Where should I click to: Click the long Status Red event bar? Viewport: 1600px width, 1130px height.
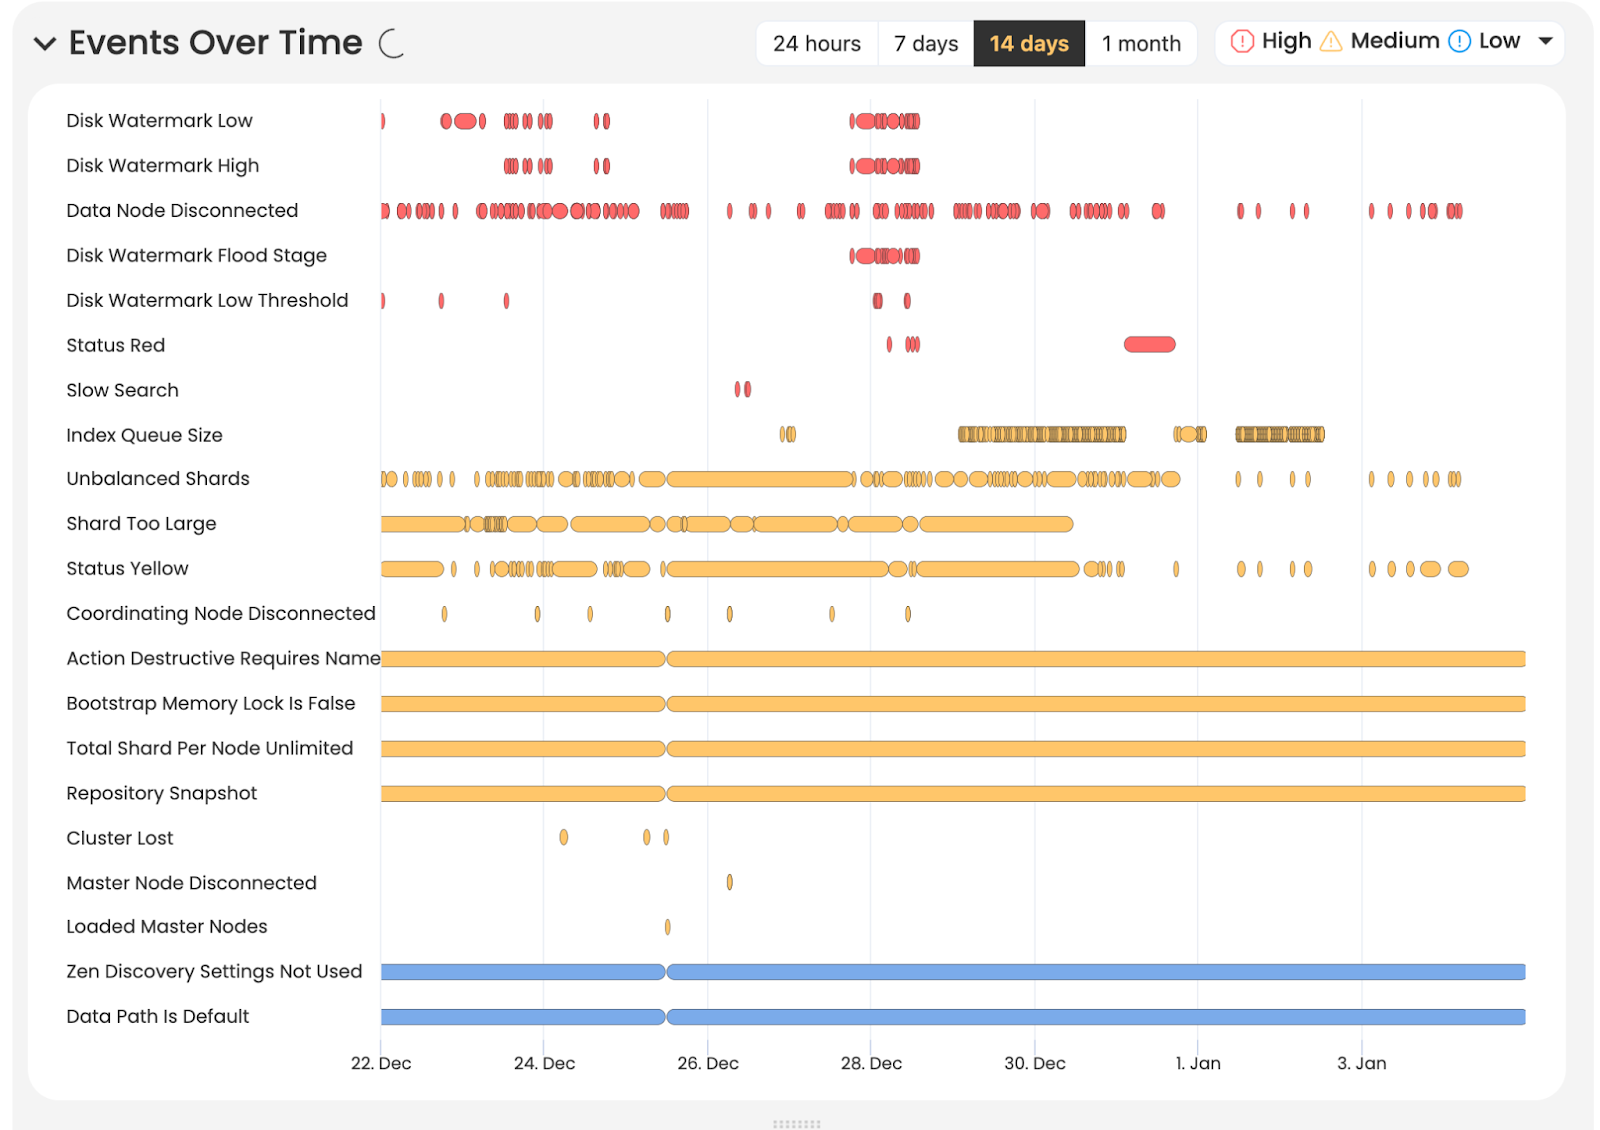[x=1150, y=345]
